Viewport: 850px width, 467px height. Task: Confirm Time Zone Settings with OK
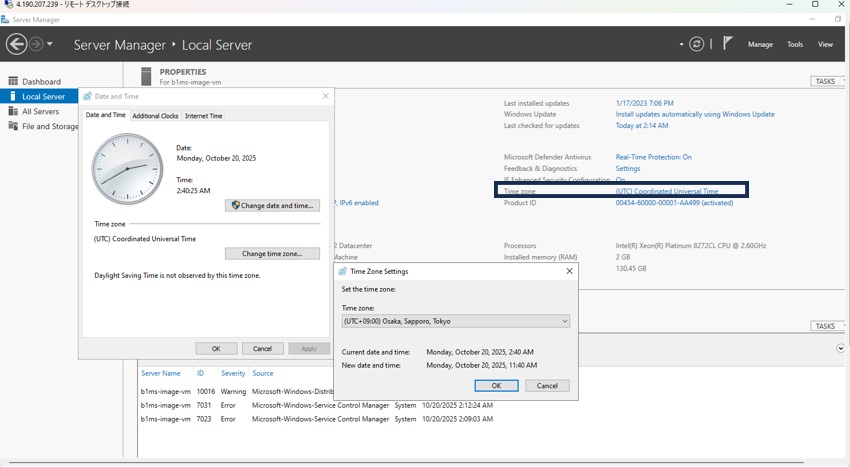[x=496, y=385]
